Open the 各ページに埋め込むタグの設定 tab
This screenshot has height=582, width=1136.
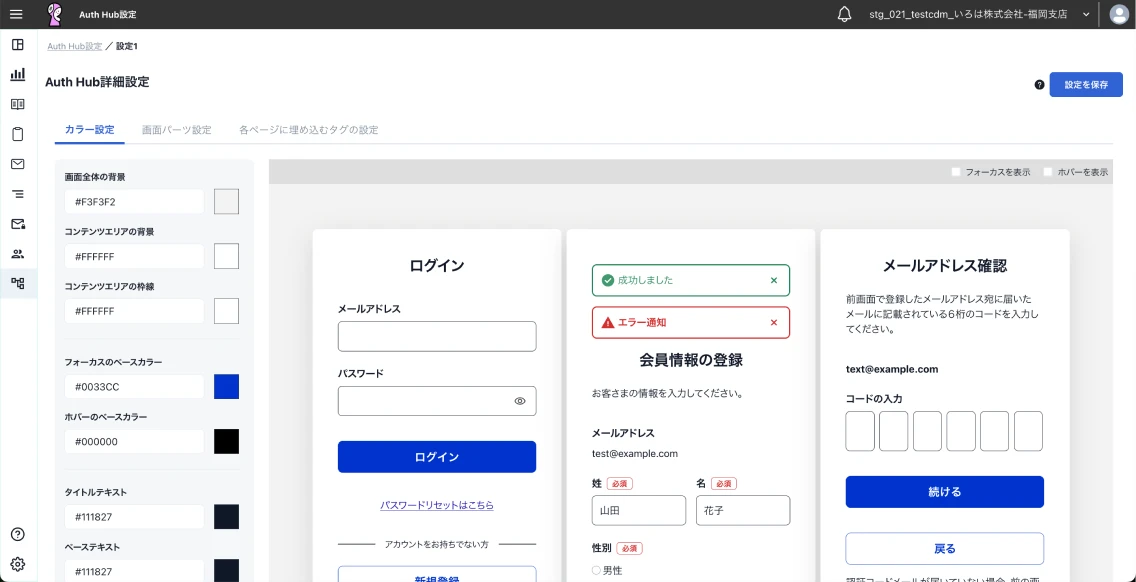point(308,130)
